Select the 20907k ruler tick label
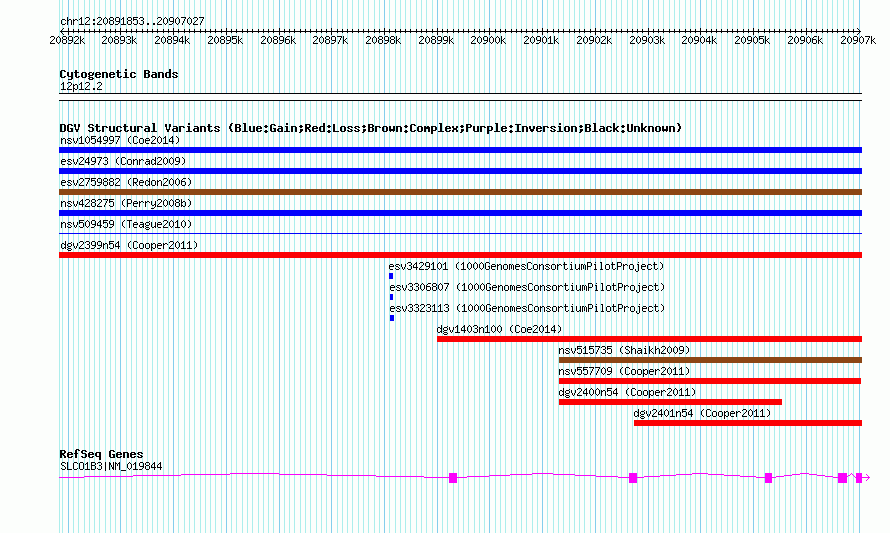This screenshot has height=533, width=890. 858,40
